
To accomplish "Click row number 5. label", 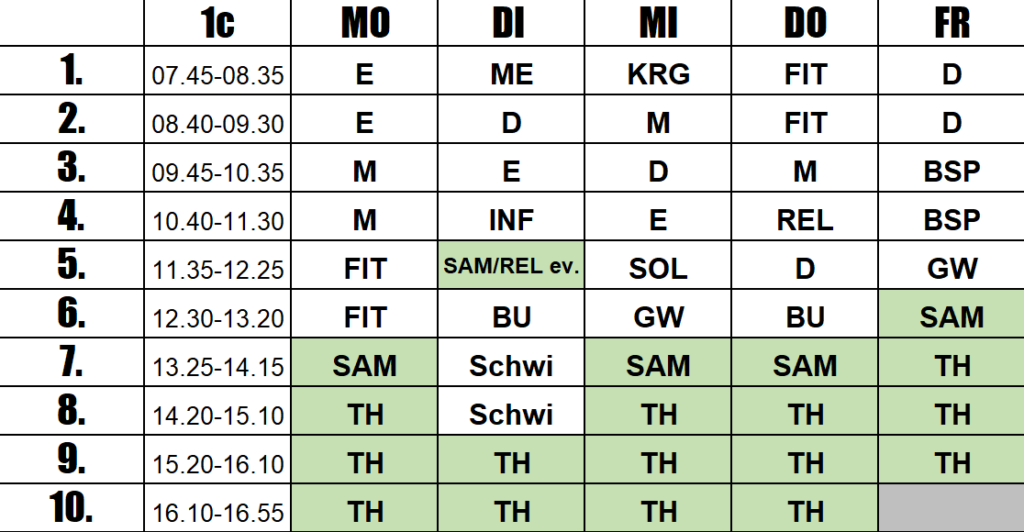I will [x=71, y=264].
